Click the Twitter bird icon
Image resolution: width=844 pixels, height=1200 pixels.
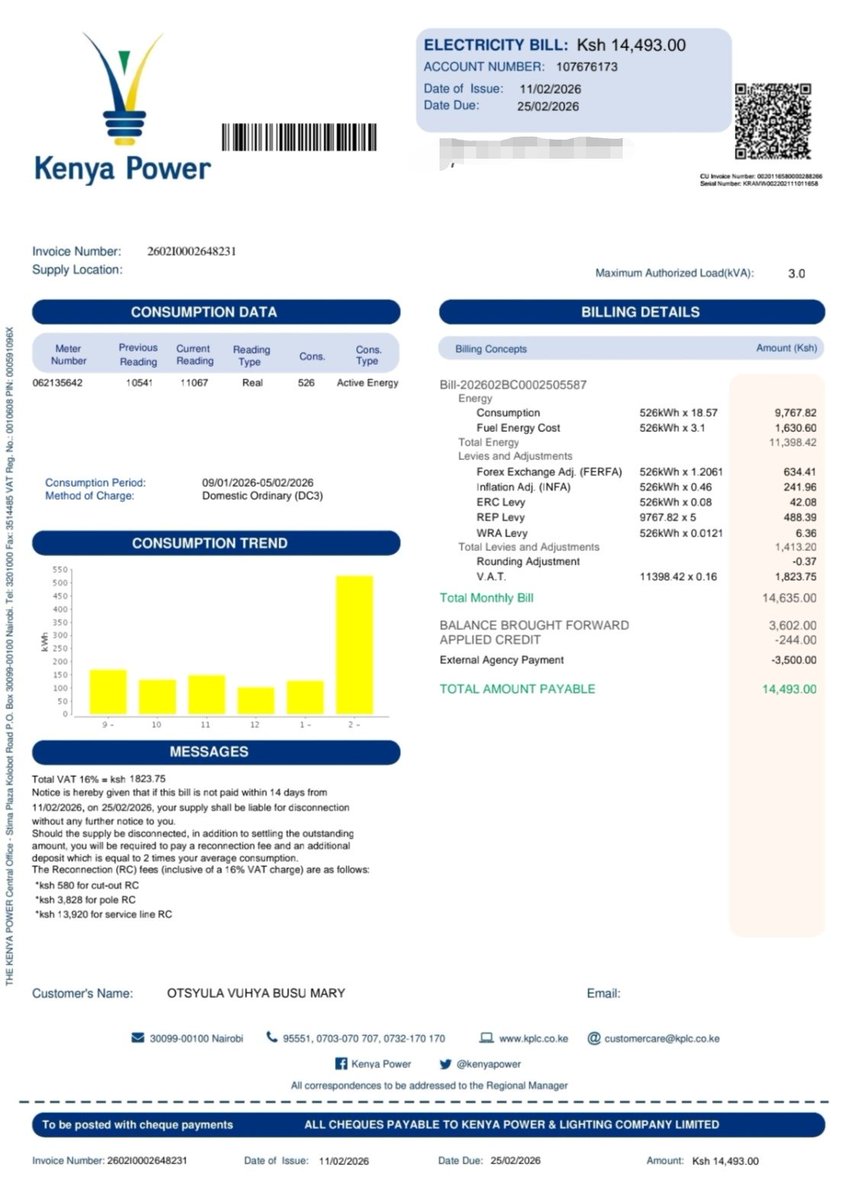tap(446, 1064)
